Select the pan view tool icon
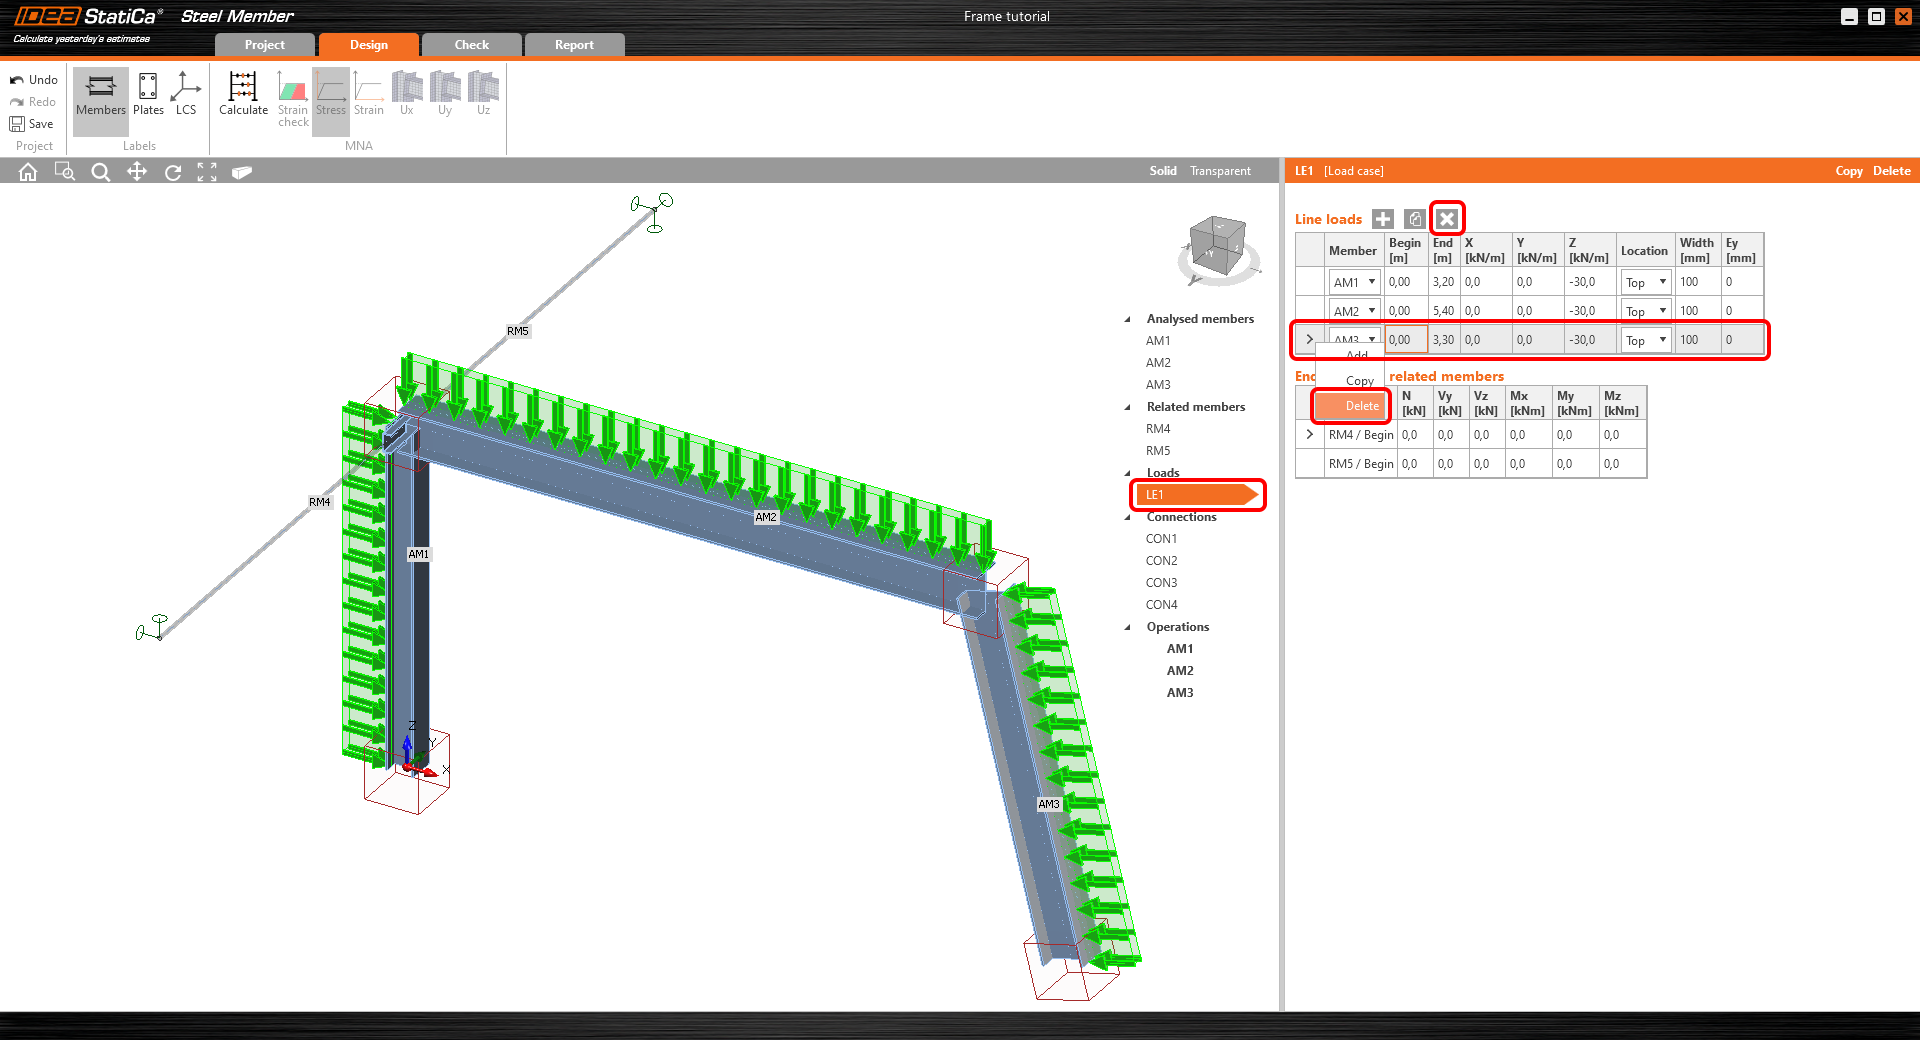The width and height of the screenshot is (1920, 1040). pyautogui.click(x=137, y=172)
